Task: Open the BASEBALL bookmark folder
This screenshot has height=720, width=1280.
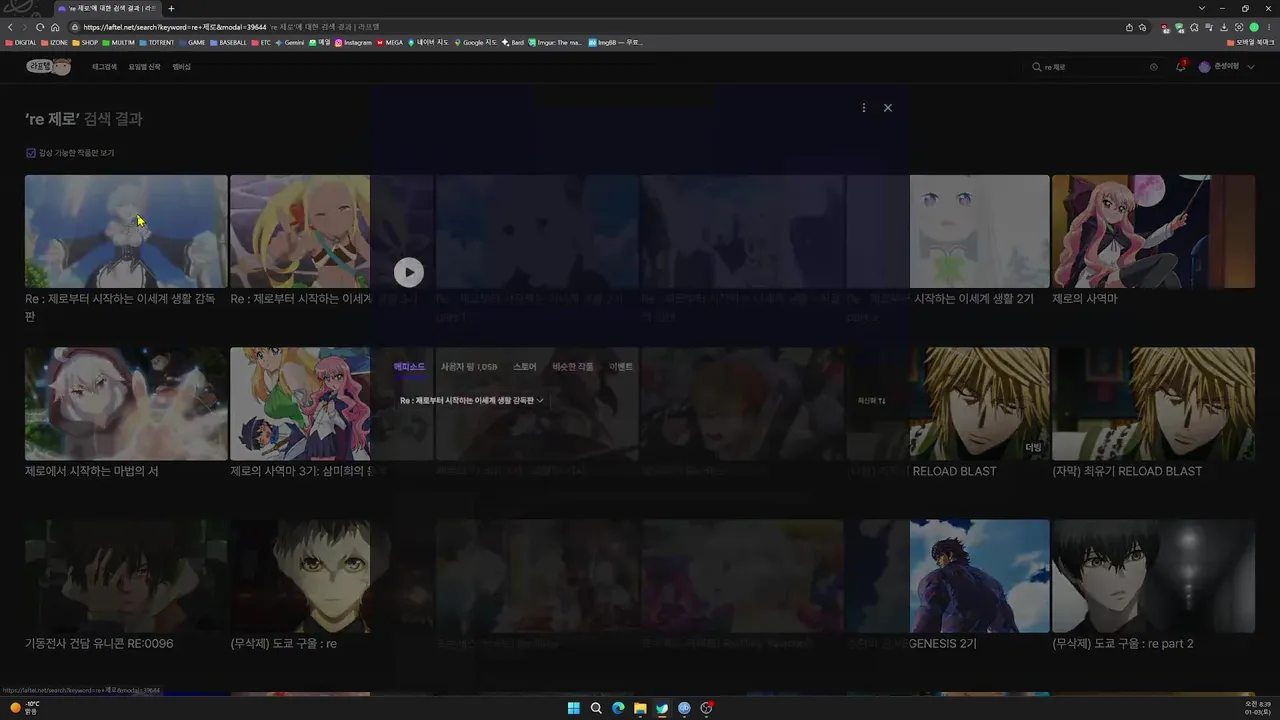Action: (x=228, y=43)
